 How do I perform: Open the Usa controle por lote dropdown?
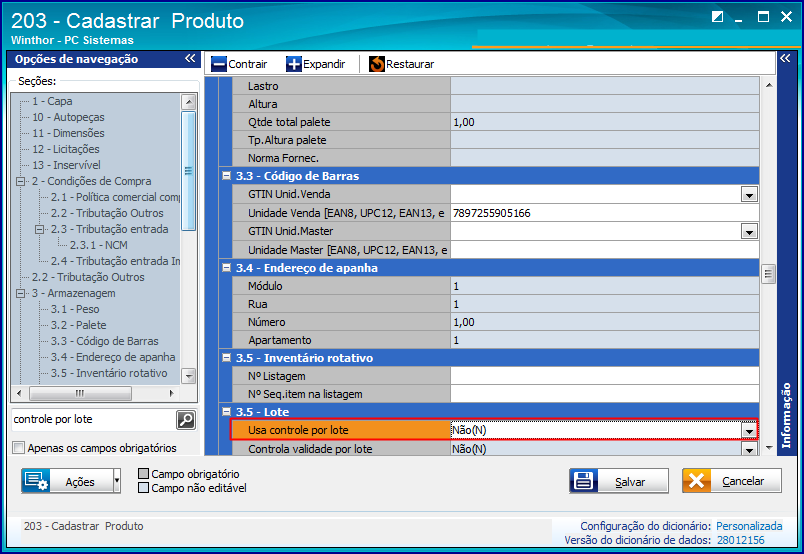pos(749,431)
